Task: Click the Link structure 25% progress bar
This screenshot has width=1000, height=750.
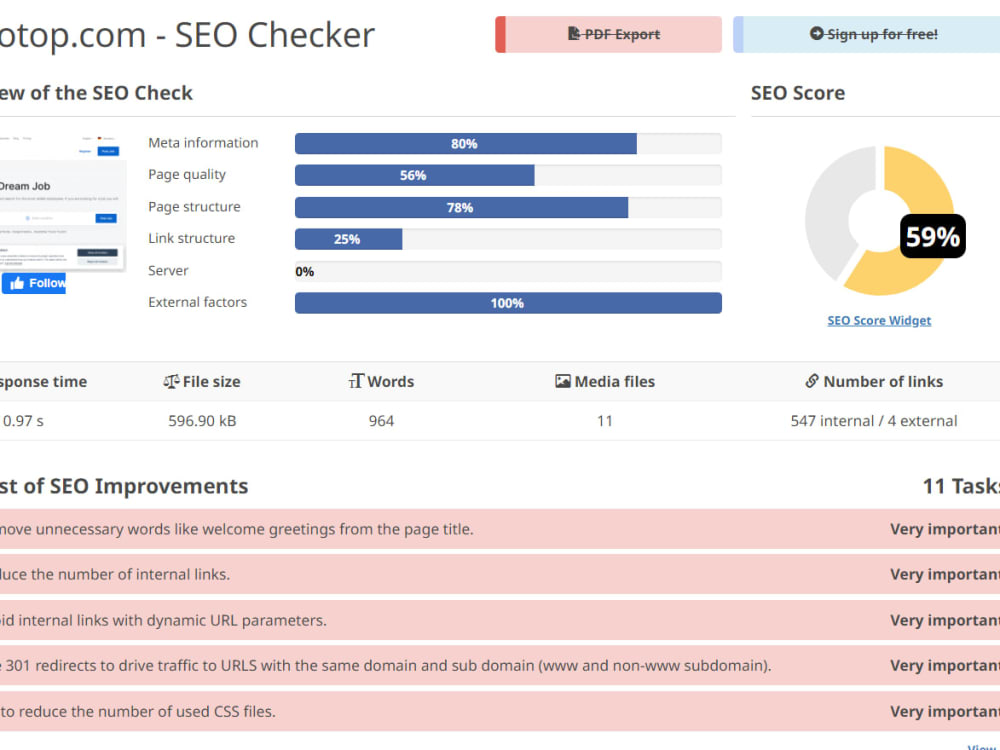Action: (508, 239)
